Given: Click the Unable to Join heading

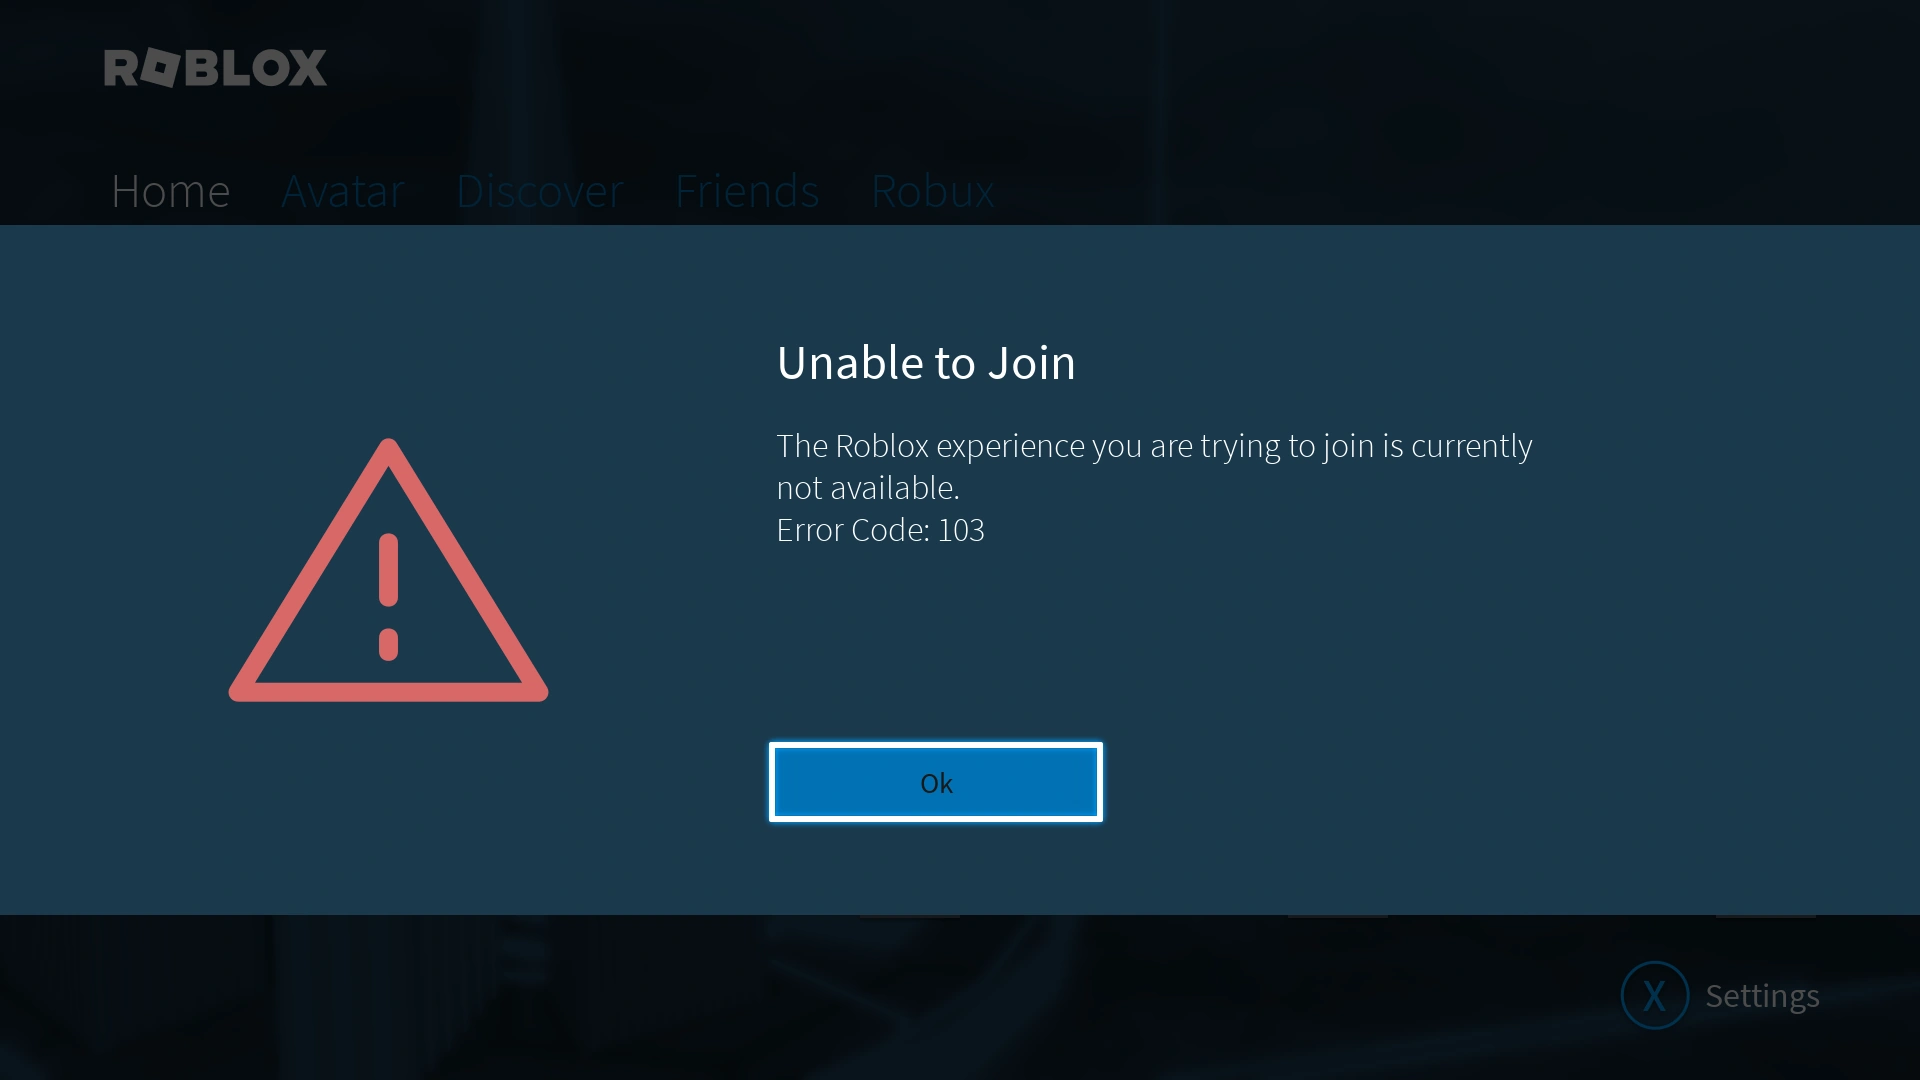Looking at the screenshot, I should [x=926, y=362].
